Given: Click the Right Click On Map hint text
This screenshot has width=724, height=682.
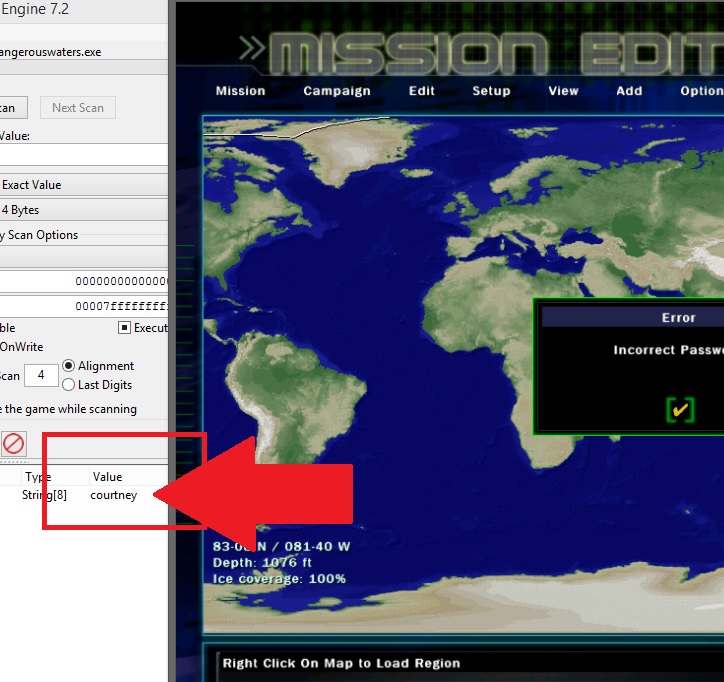Looking at the screenshot, I should [x=341, y=663].
